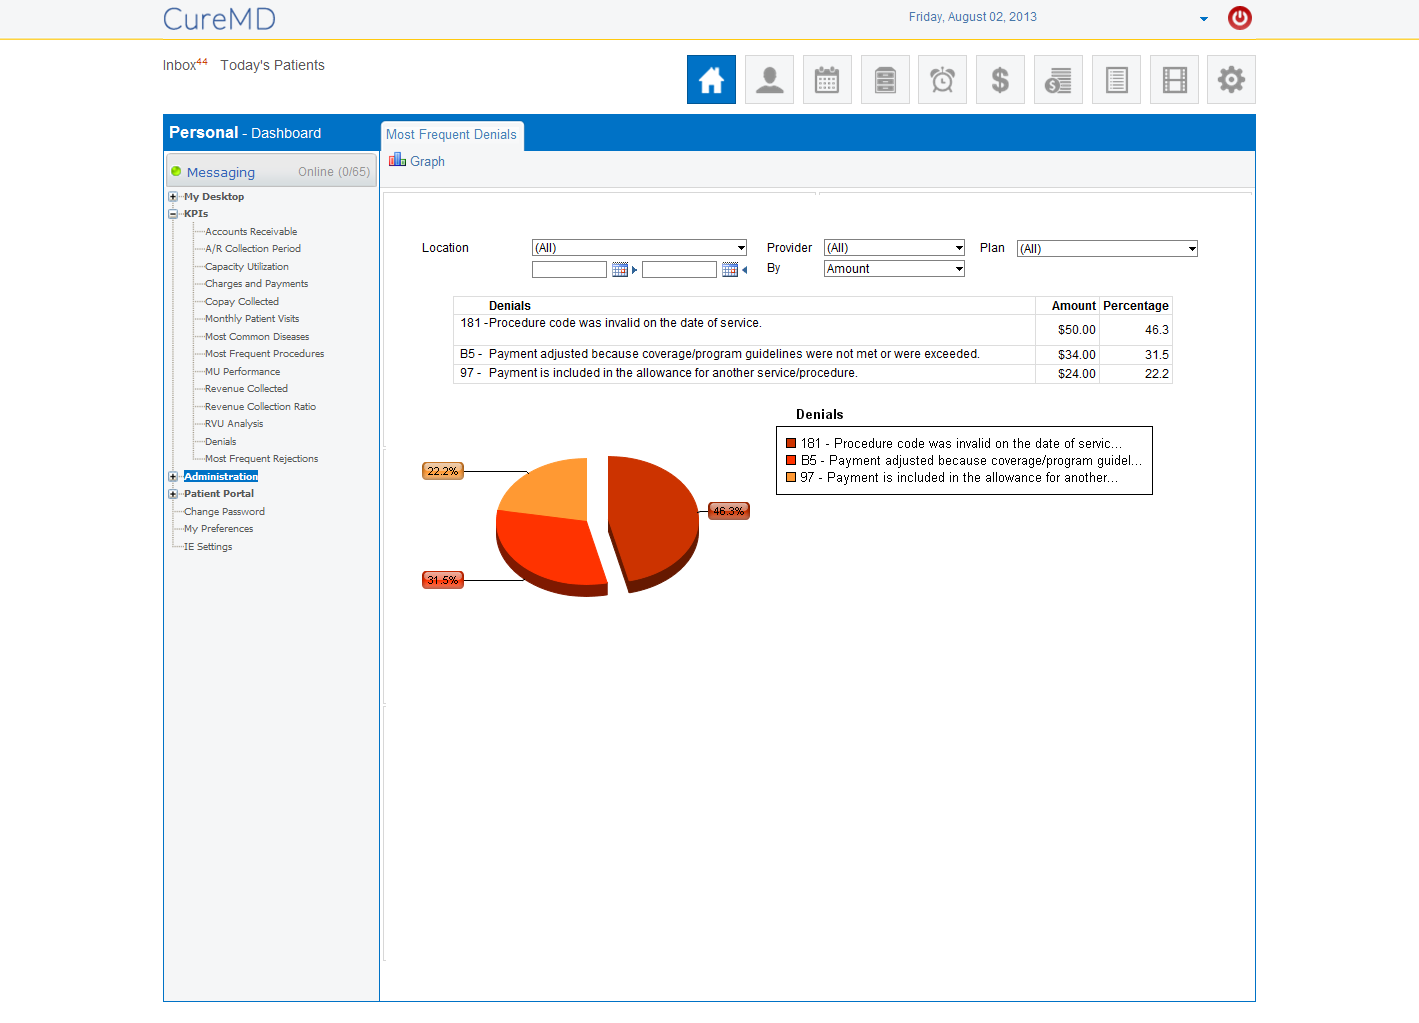Open the alarm clock reminders icon
Image resolution: width=1419 pixels, height=1023 pixels.
pyautogui.click(x=942, y=80)
